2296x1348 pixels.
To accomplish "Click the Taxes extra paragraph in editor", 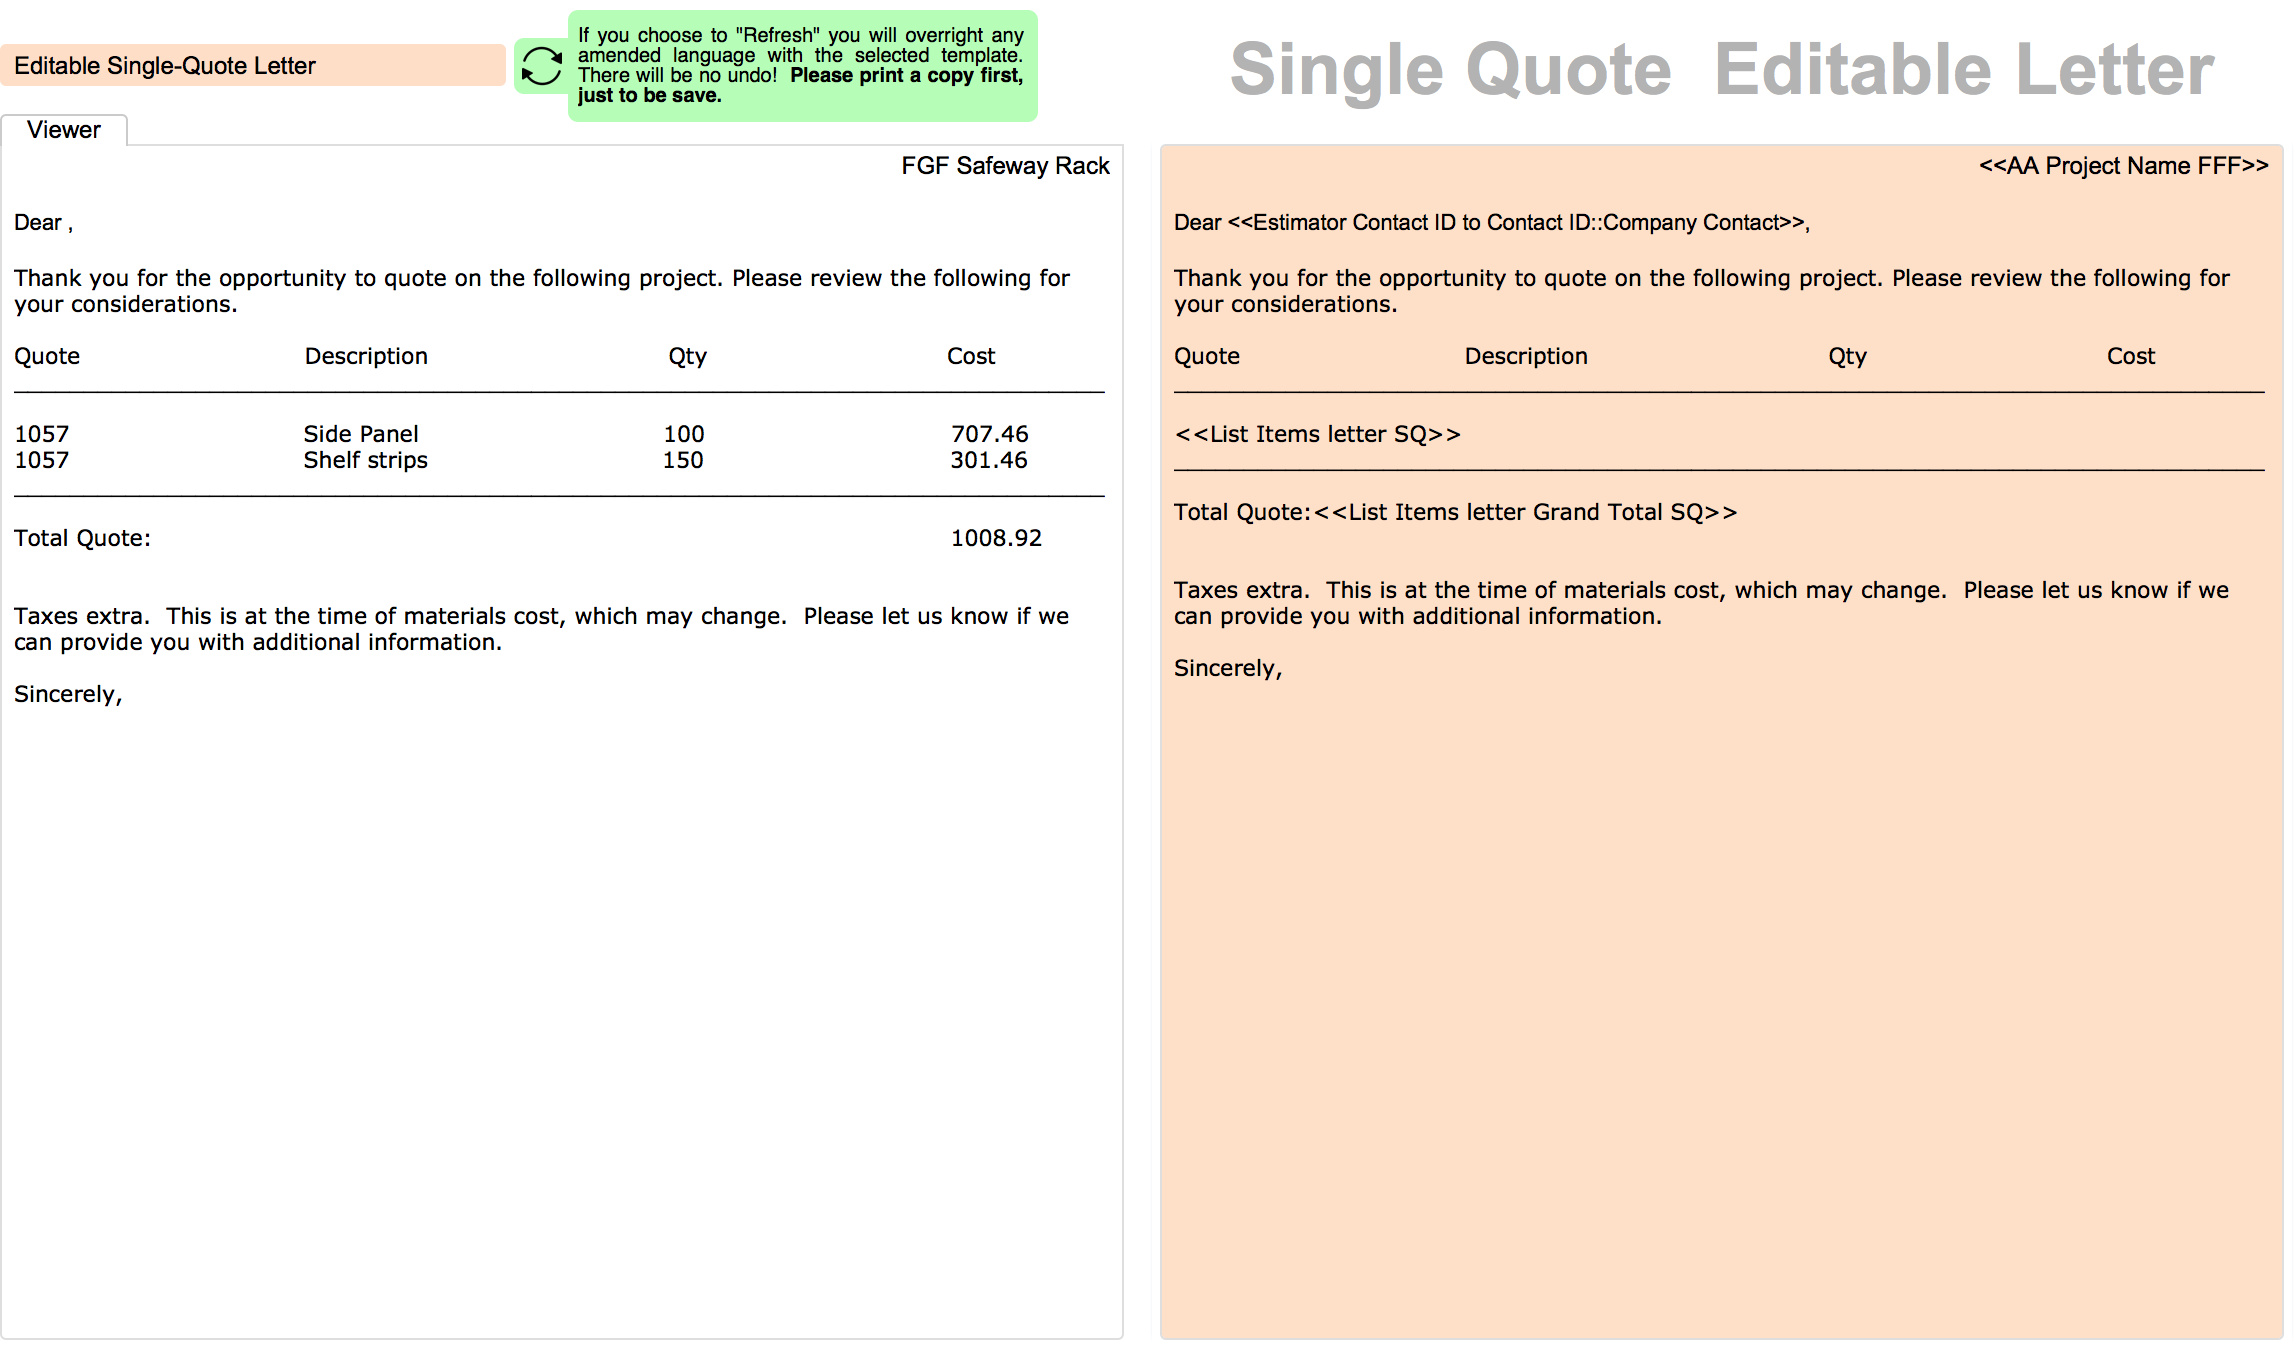I will pyautogui.click(x=1701, y=603).
